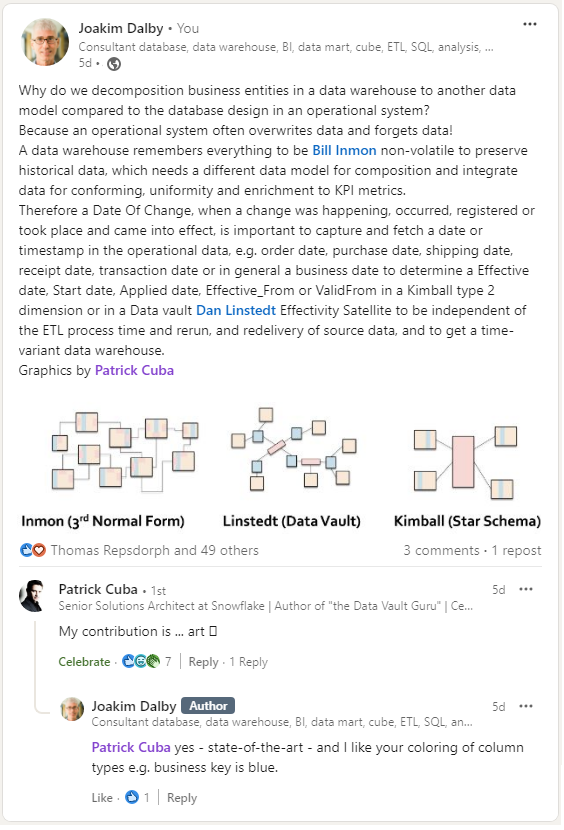Click the post reaction icons beside Thomas Repsdorph
This screenshot has width=564, height=830.
pos(33,551)
